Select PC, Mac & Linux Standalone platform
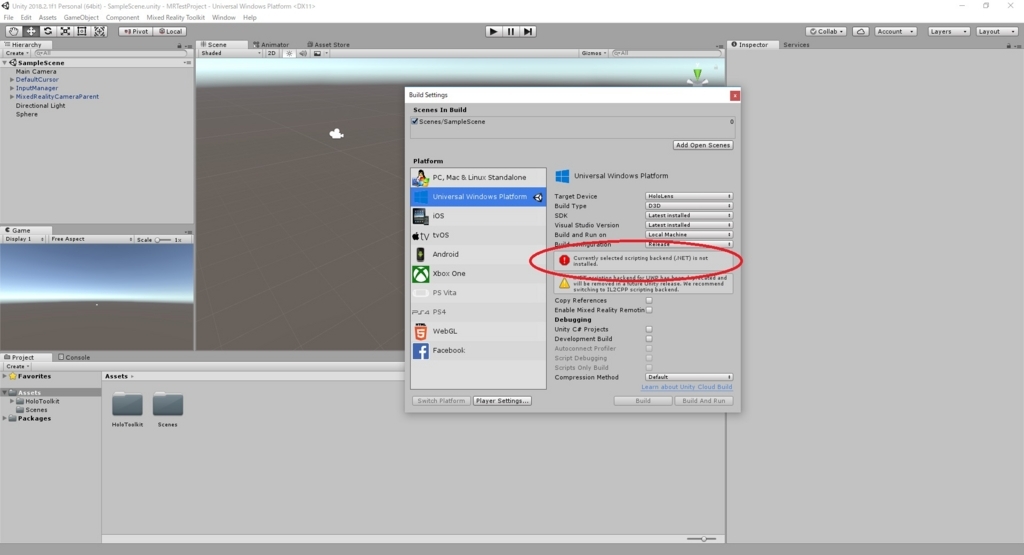1024x555 pixels. point(478,178)
